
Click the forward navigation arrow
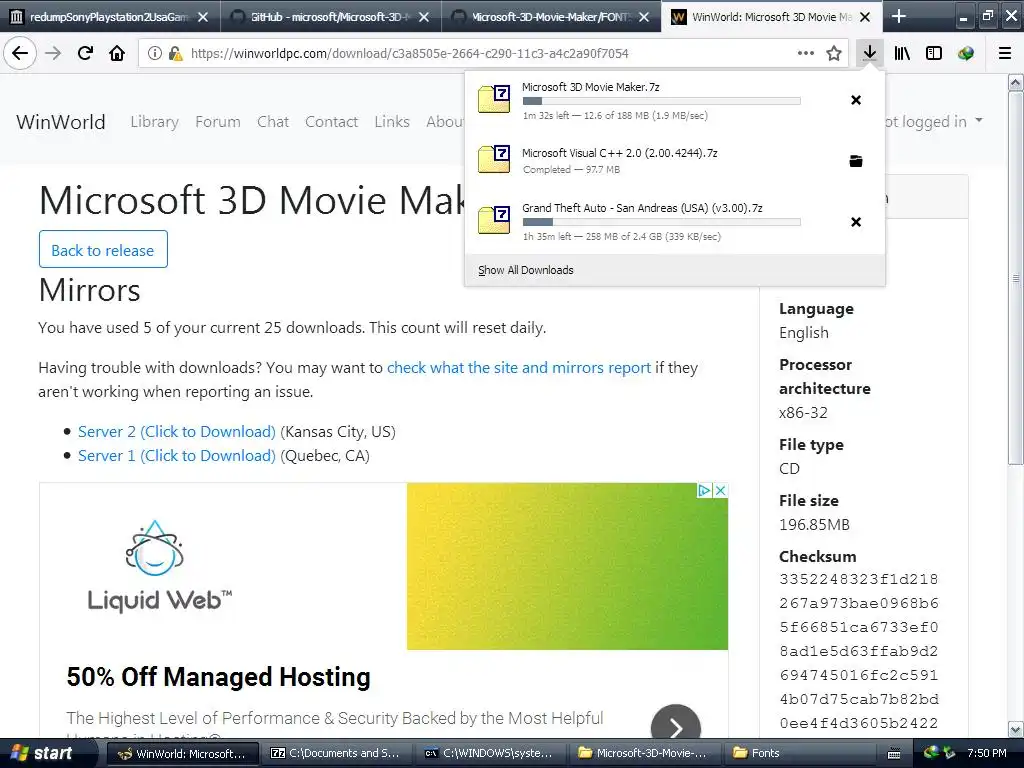53,54
